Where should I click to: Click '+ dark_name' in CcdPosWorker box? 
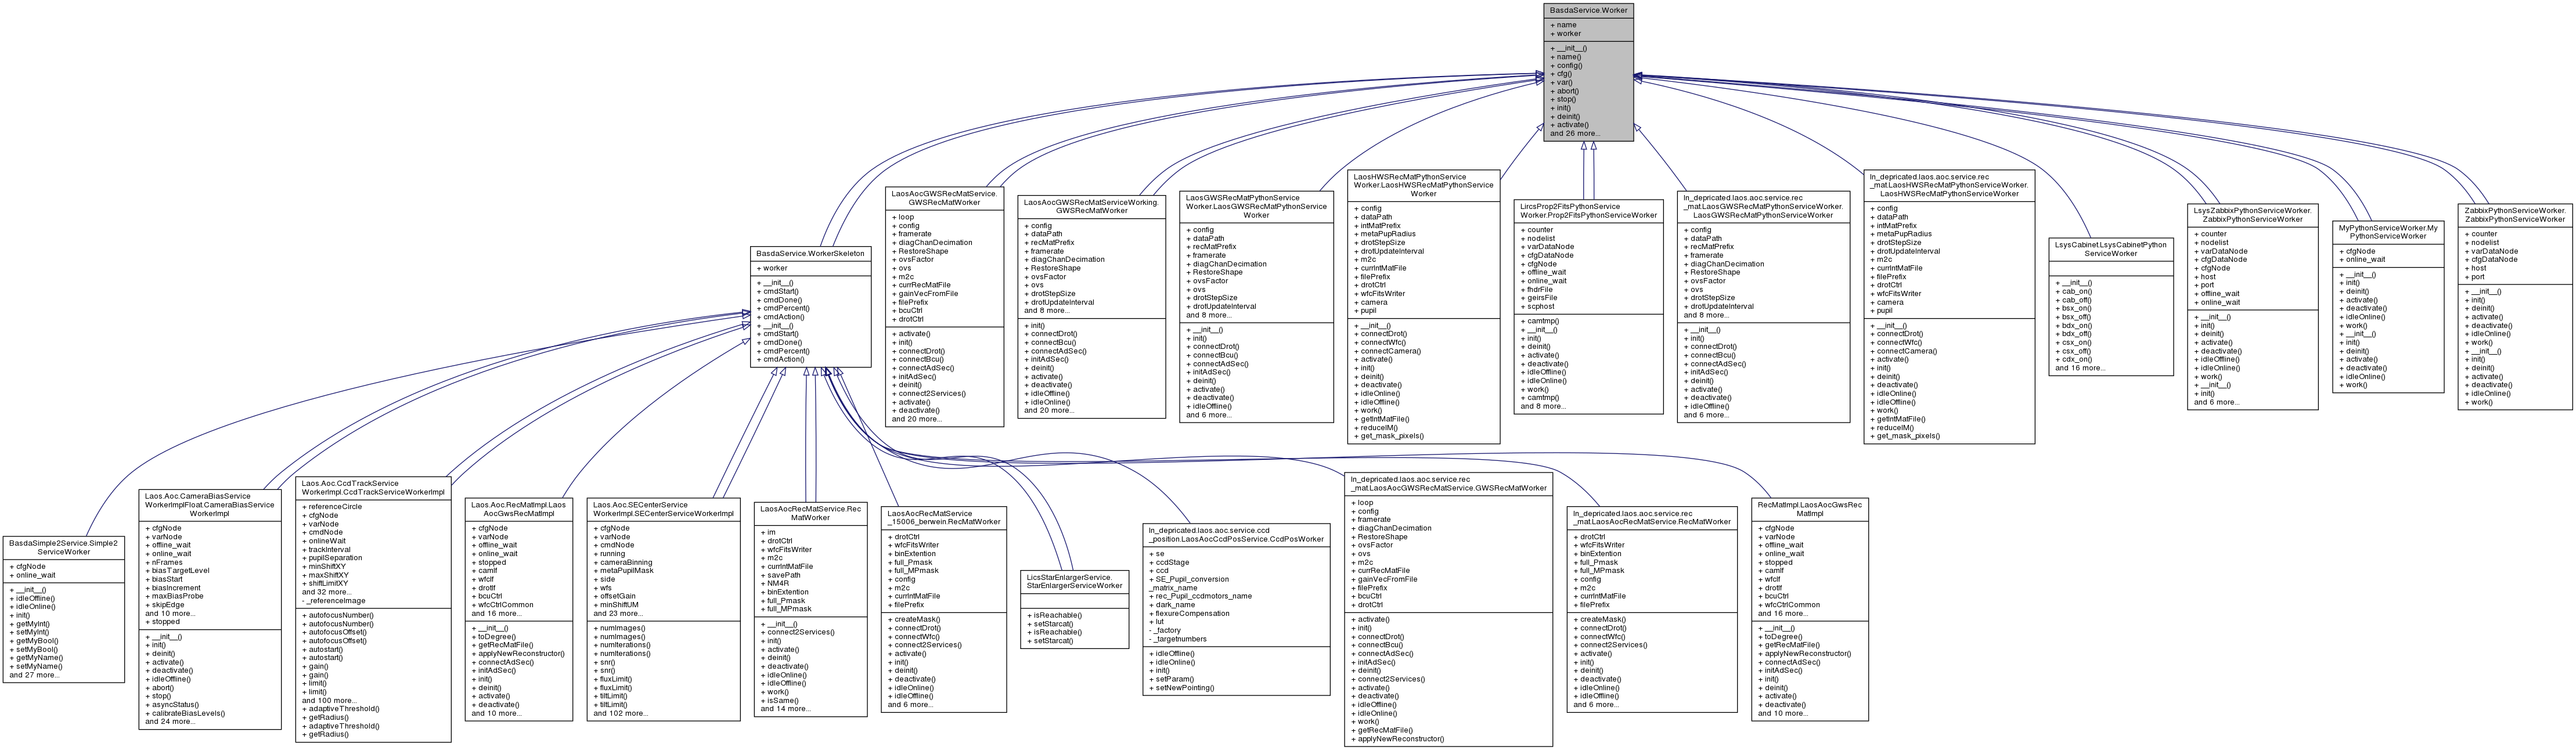tap(1172, 604)
